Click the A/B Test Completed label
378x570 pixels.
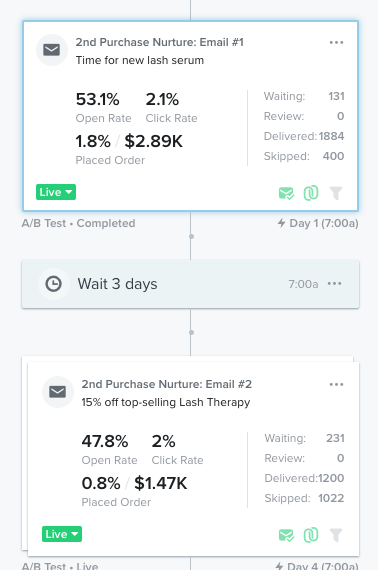(79, 223)
